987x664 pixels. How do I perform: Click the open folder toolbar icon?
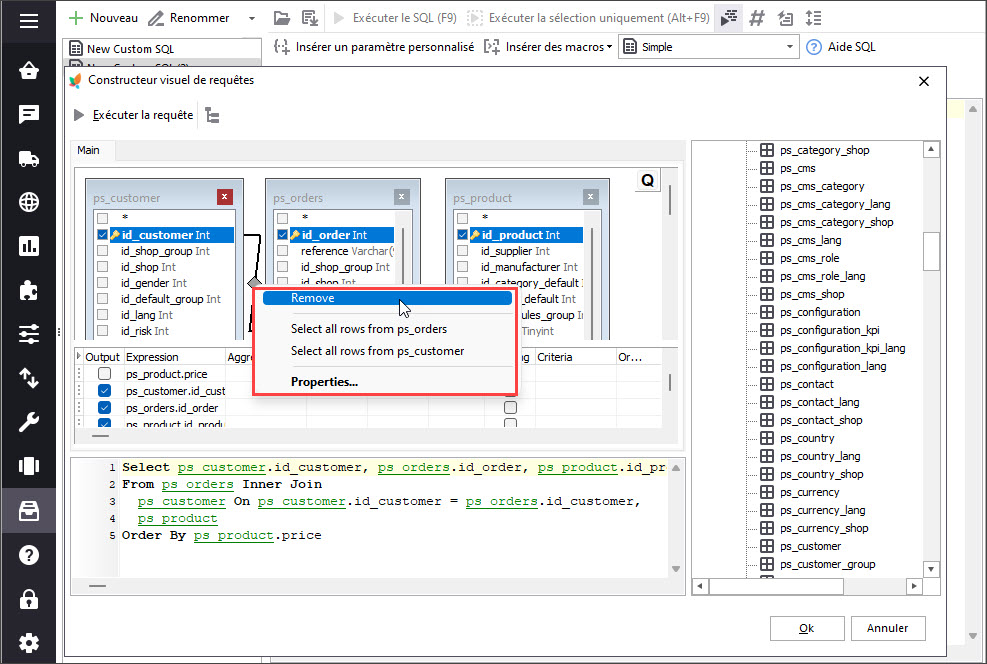point(282,18)
